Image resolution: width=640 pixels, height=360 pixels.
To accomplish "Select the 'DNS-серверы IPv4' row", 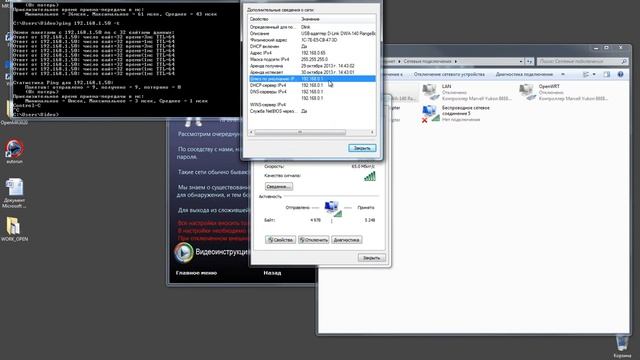I will (x=312, y=92).
